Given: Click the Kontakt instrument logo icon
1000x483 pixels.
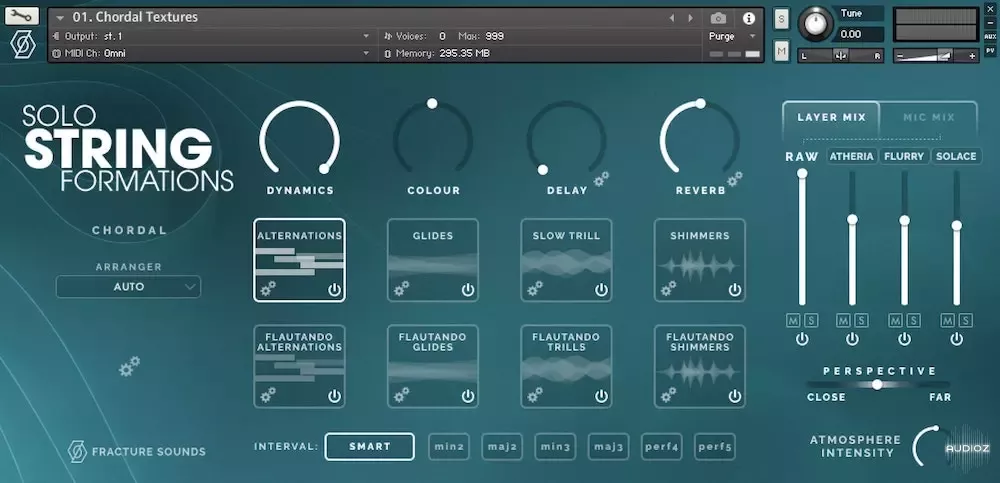Looking at the screenshot, I should coord(23,45).
